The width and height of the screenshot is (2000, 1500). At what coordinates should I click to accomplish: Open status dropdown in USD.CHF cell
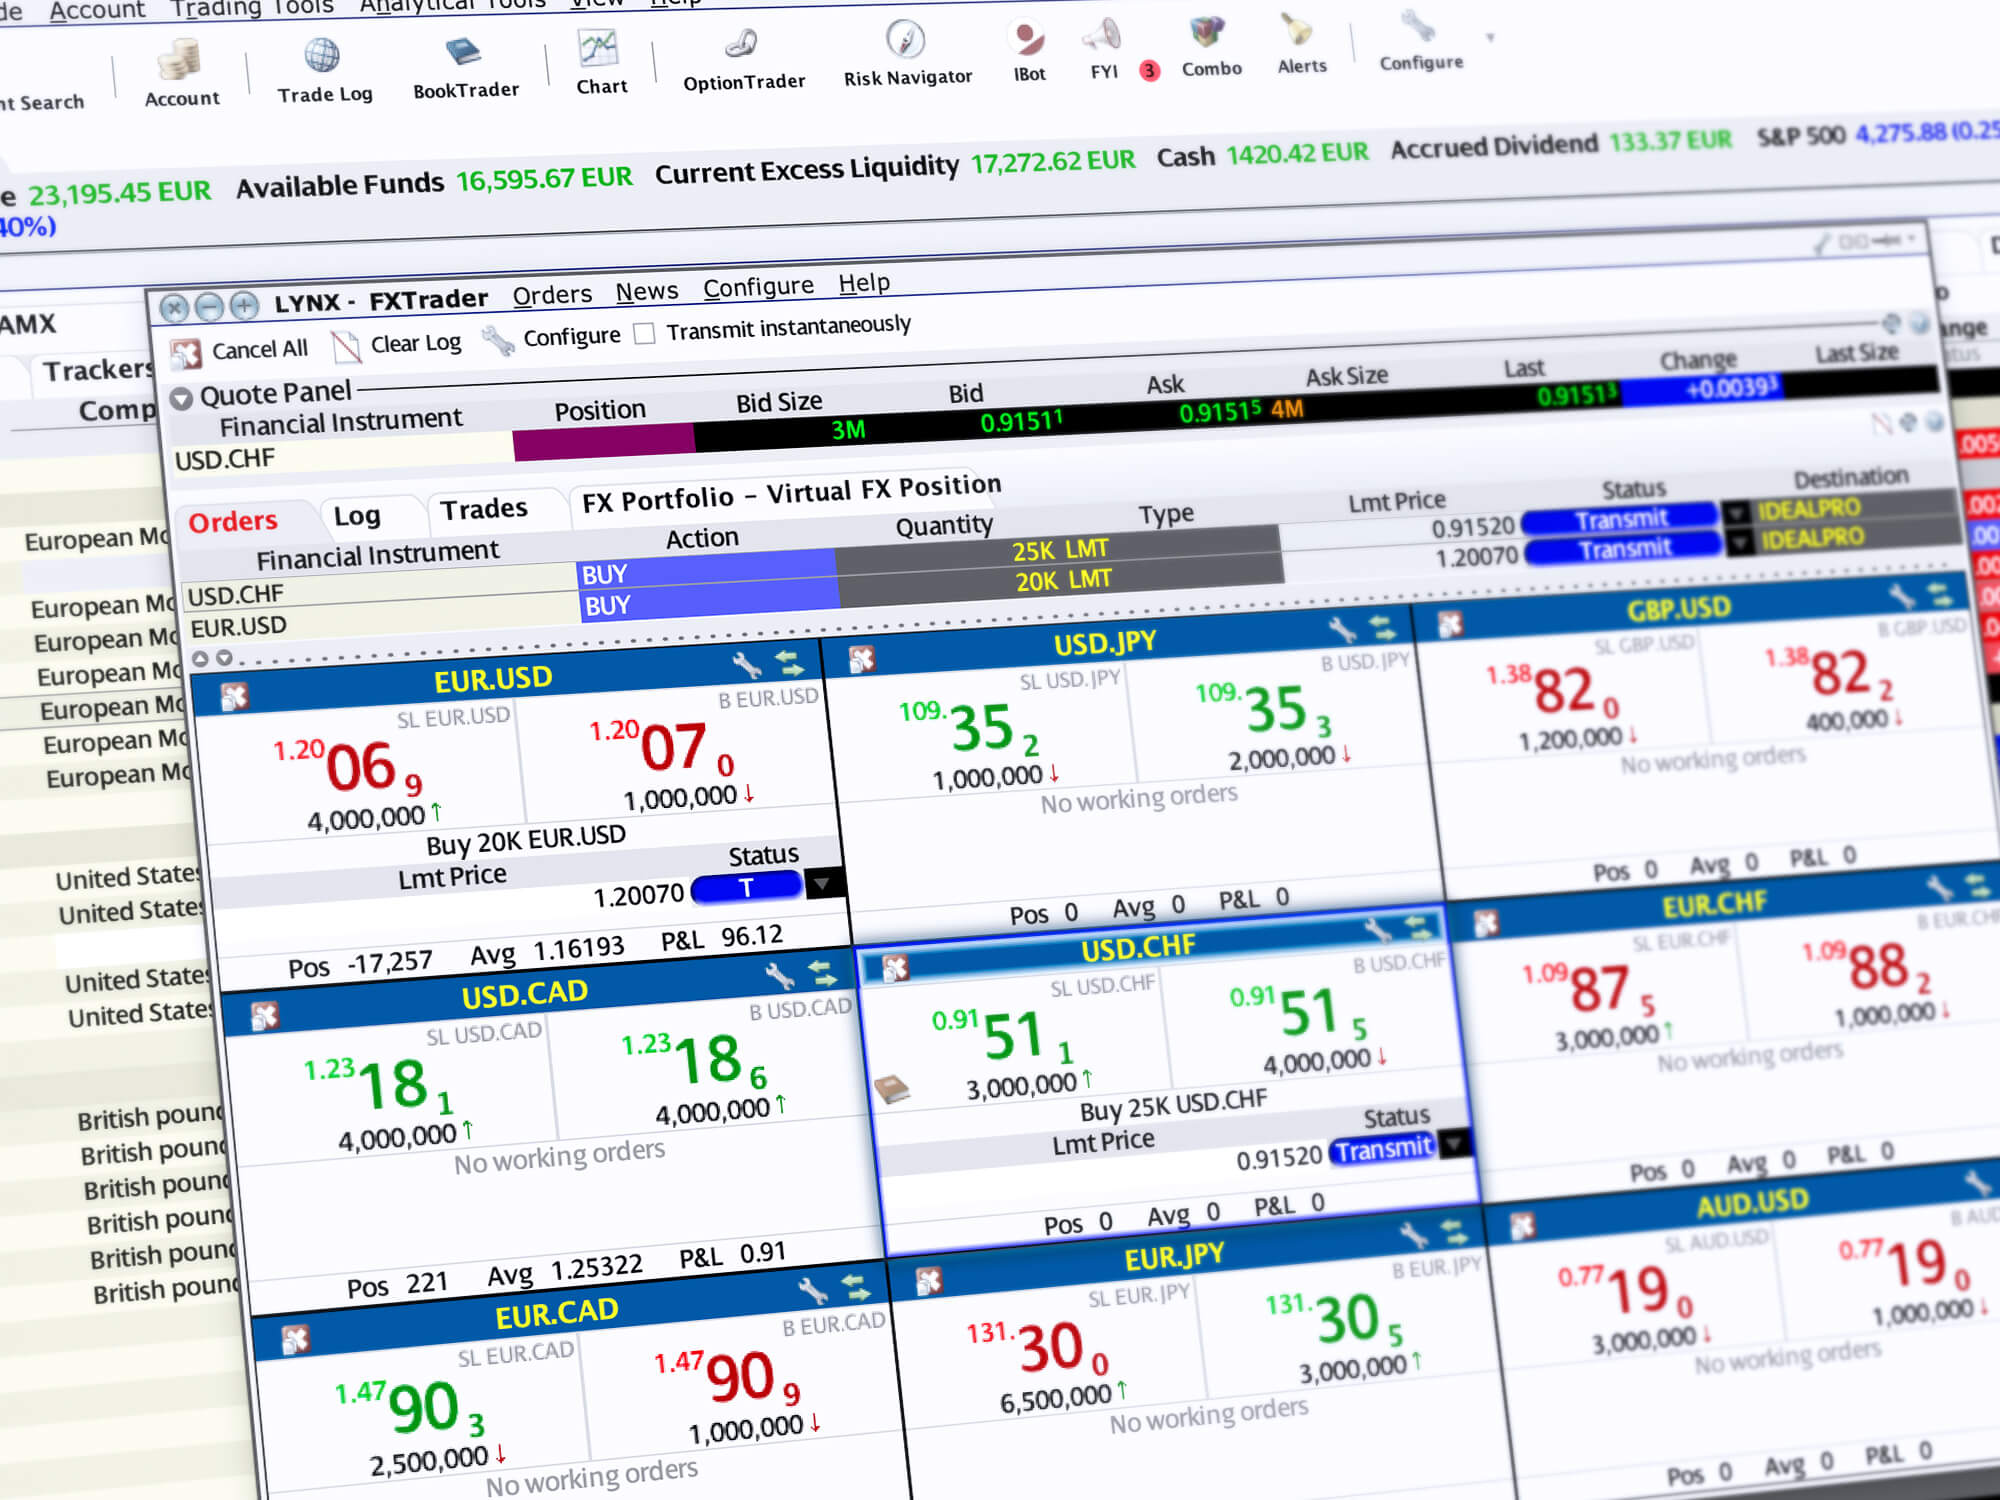1455,1142
